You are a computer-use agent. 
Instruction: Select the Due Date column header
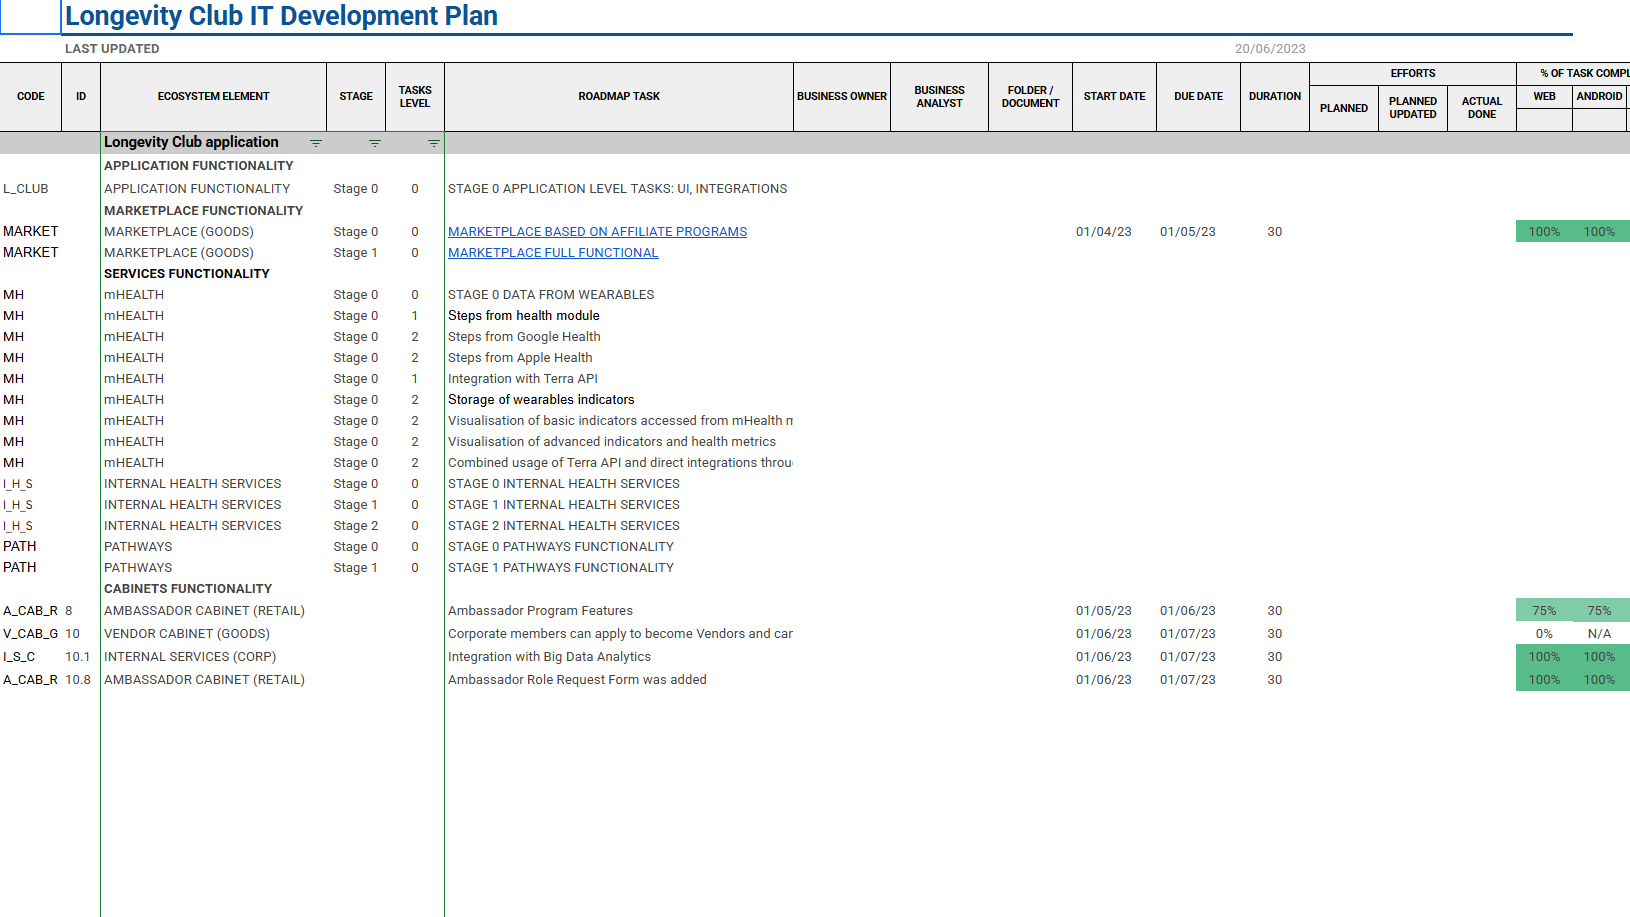[x=1198, y=97]
